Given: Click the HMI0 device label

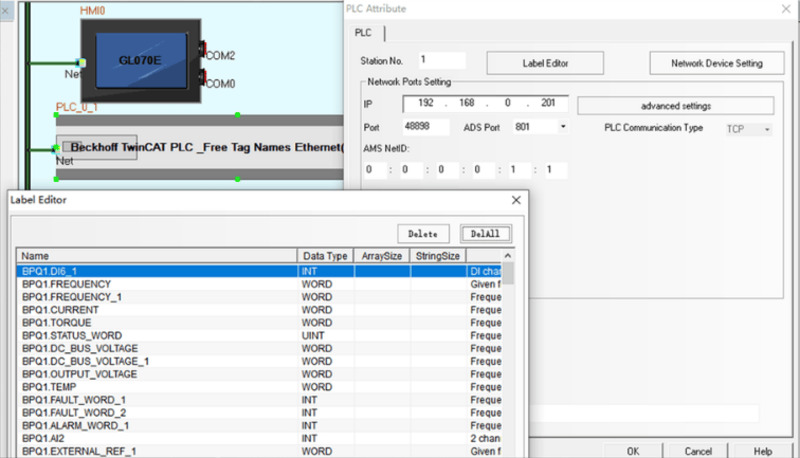Looking at the screenshot, I should click(x=92, y=10).
